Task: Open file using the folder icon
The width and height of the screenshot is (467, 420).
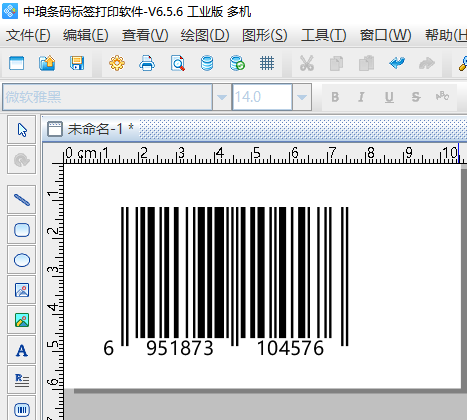Action: pyautogui.click(x=47, y=63)
